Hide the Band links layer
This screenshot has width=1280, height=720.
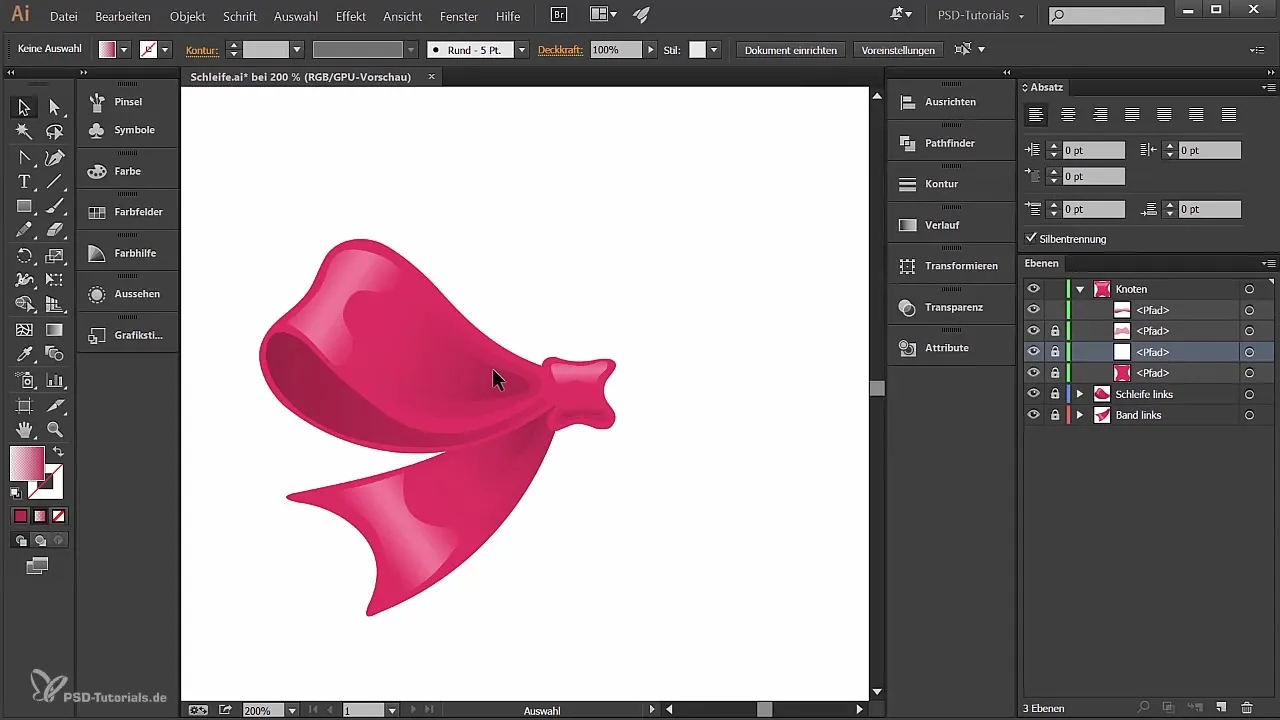[1034, 415]
